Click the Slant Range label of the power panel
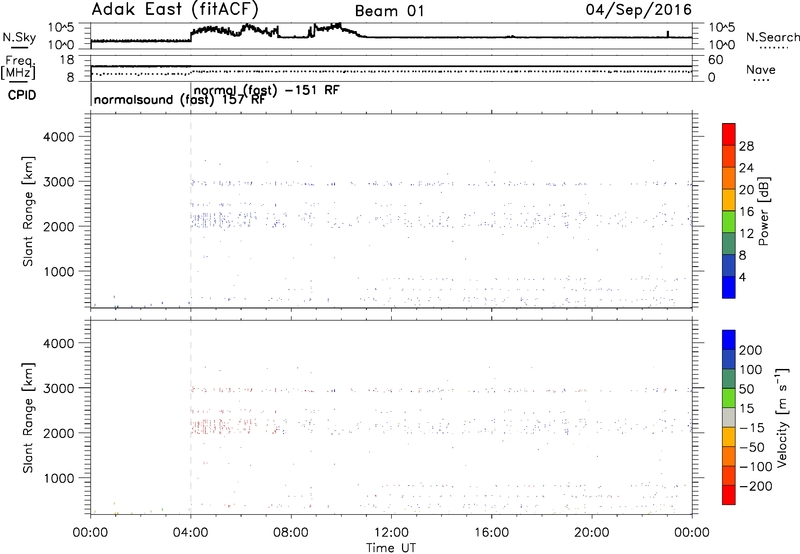This screenshot has width=800, height=554. [x=28, y=212]
